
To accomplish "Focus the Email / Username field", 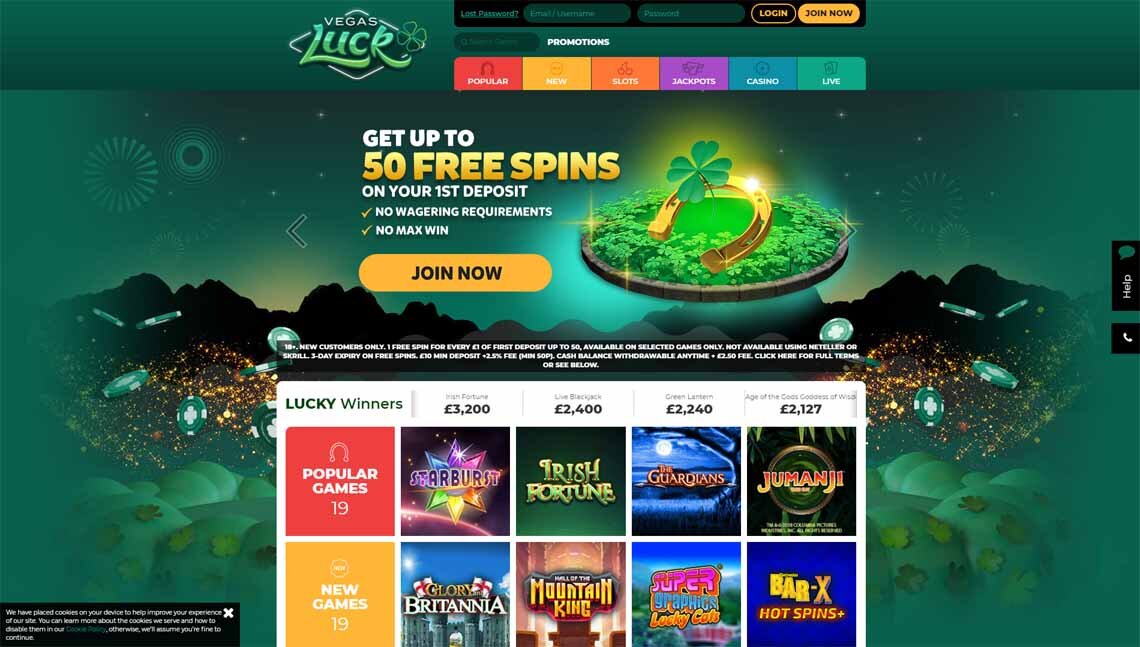I will pos(577,13).
